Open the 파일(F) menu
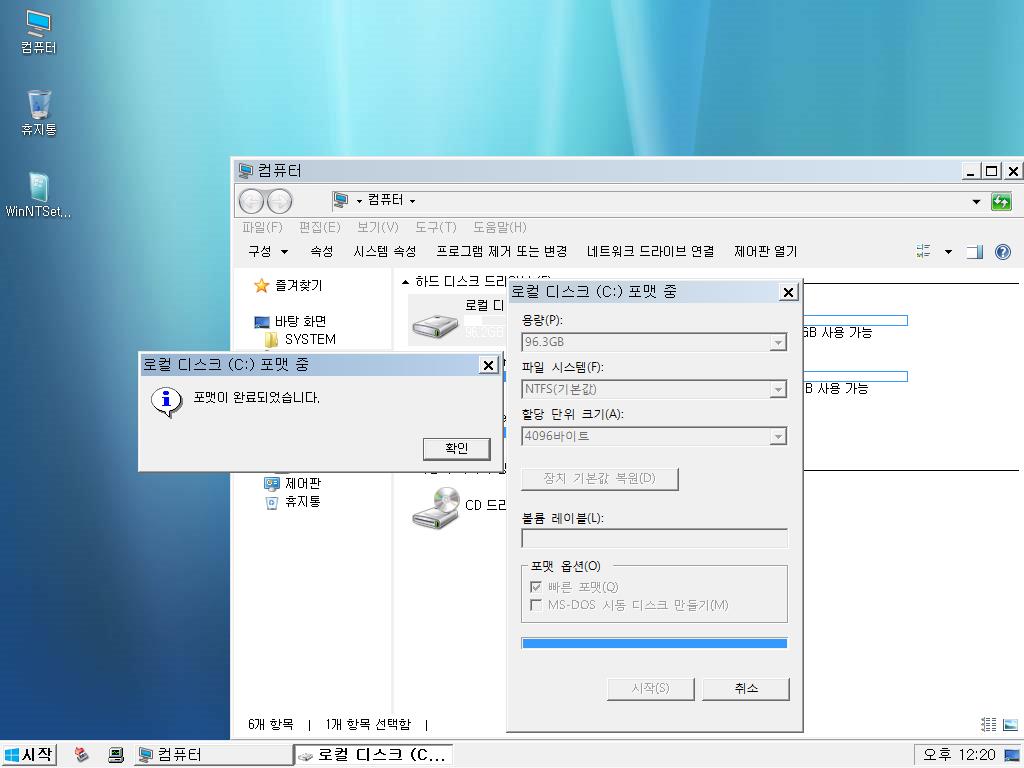 pos(262,227)
